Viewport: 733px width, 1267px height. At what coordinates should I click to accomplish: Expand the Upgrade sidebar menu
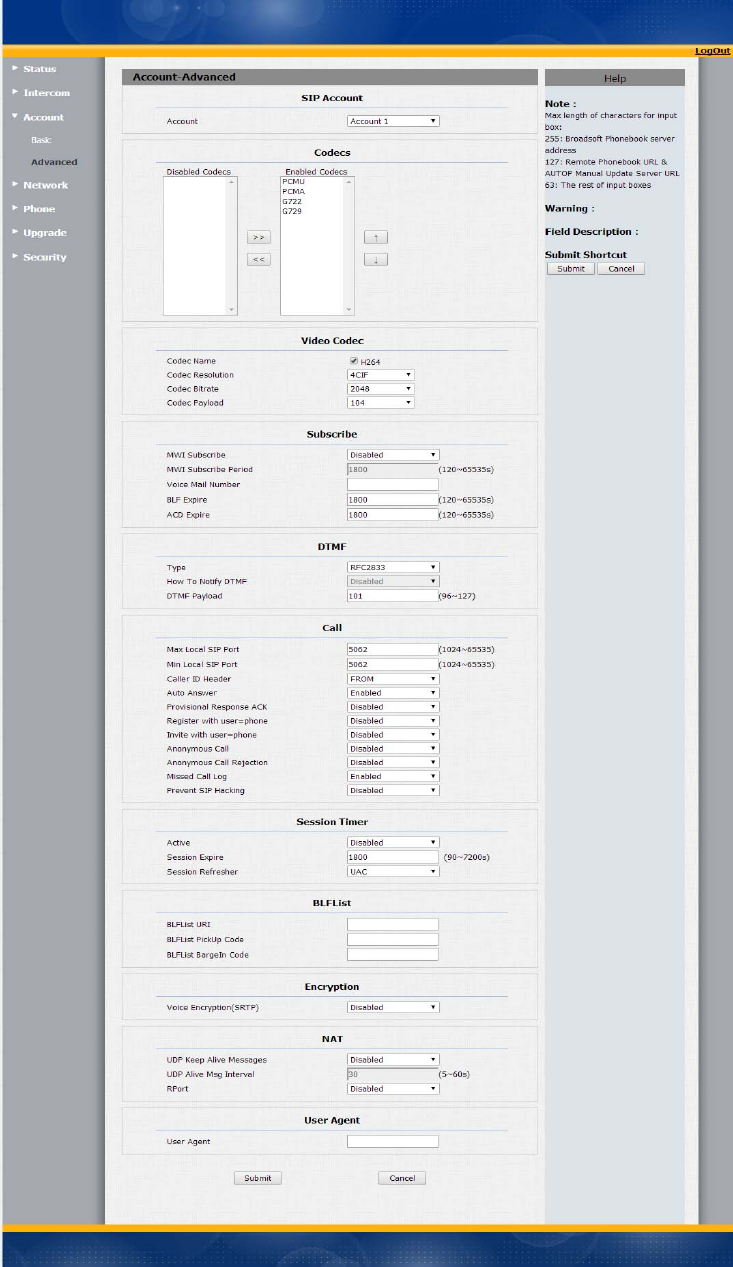45,233
